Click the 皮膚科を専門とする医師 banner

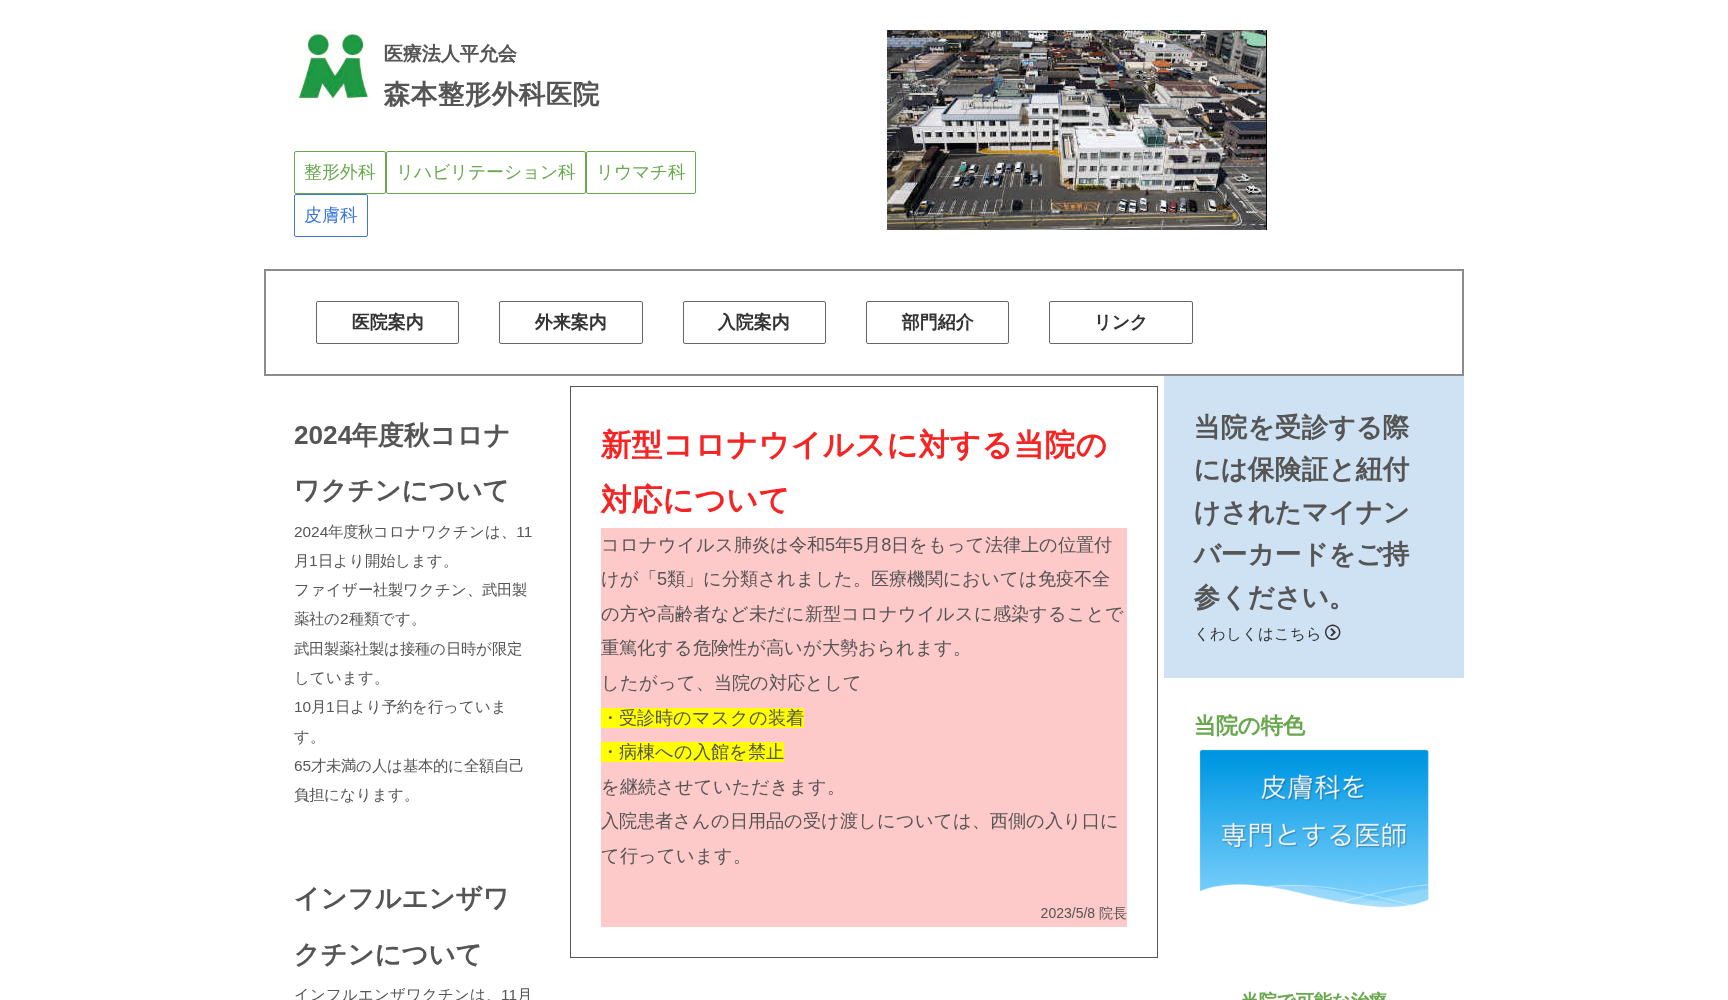pos(1313,827)
